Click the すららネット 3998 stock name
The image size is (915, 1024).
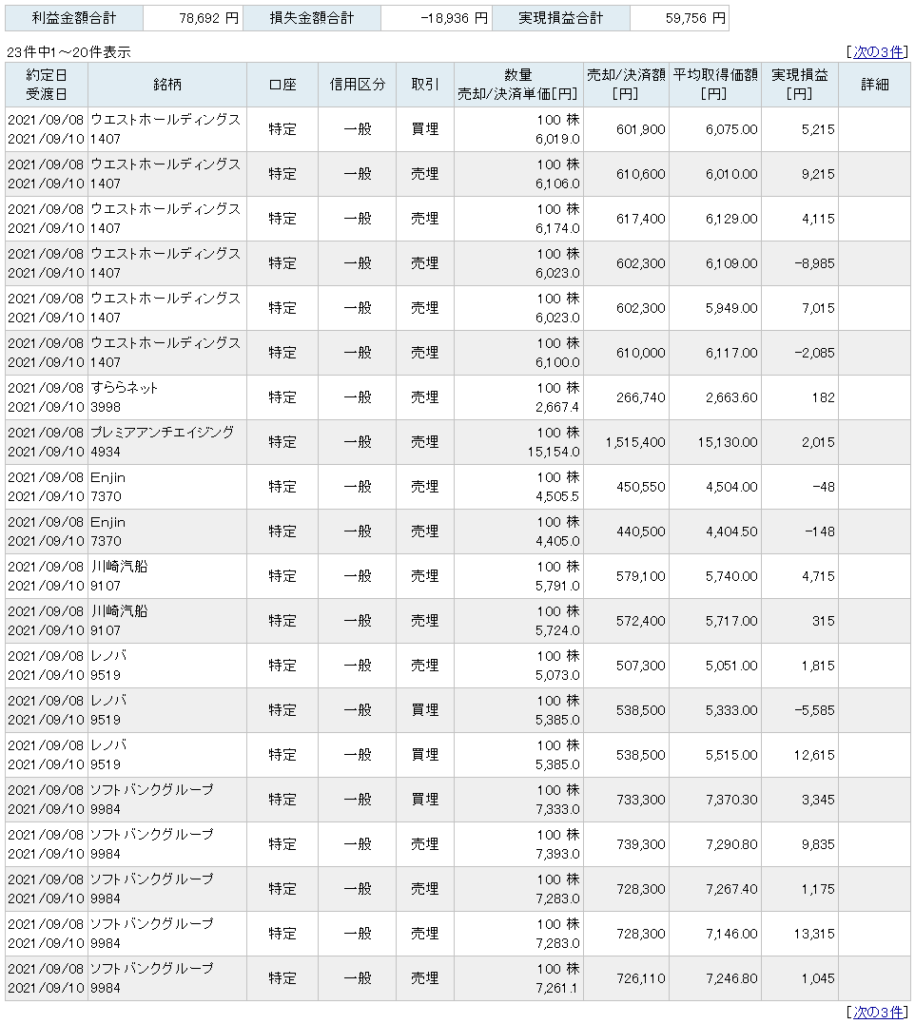click(124, 397)
